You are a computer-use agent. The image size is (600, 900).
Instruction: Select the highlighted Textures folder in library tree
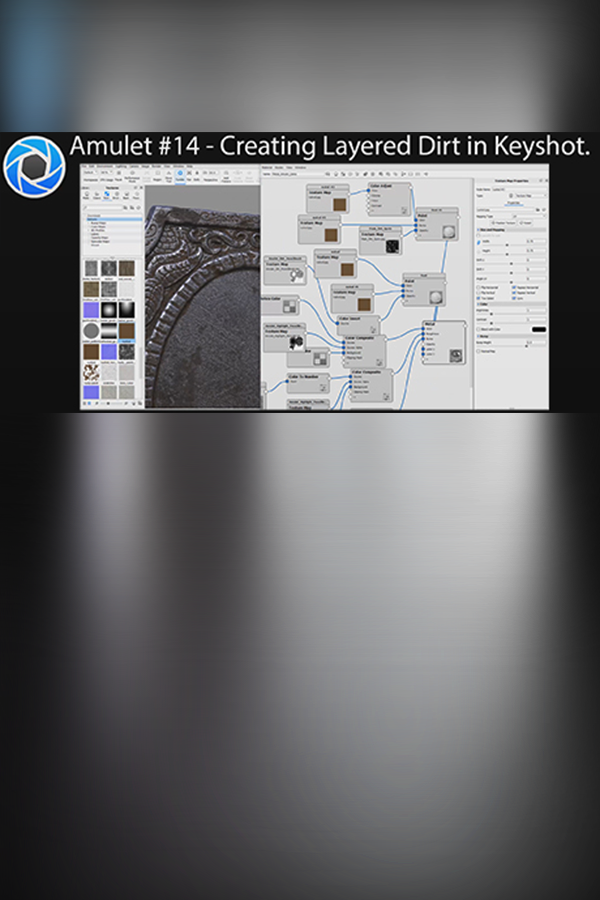pos(115,219)
